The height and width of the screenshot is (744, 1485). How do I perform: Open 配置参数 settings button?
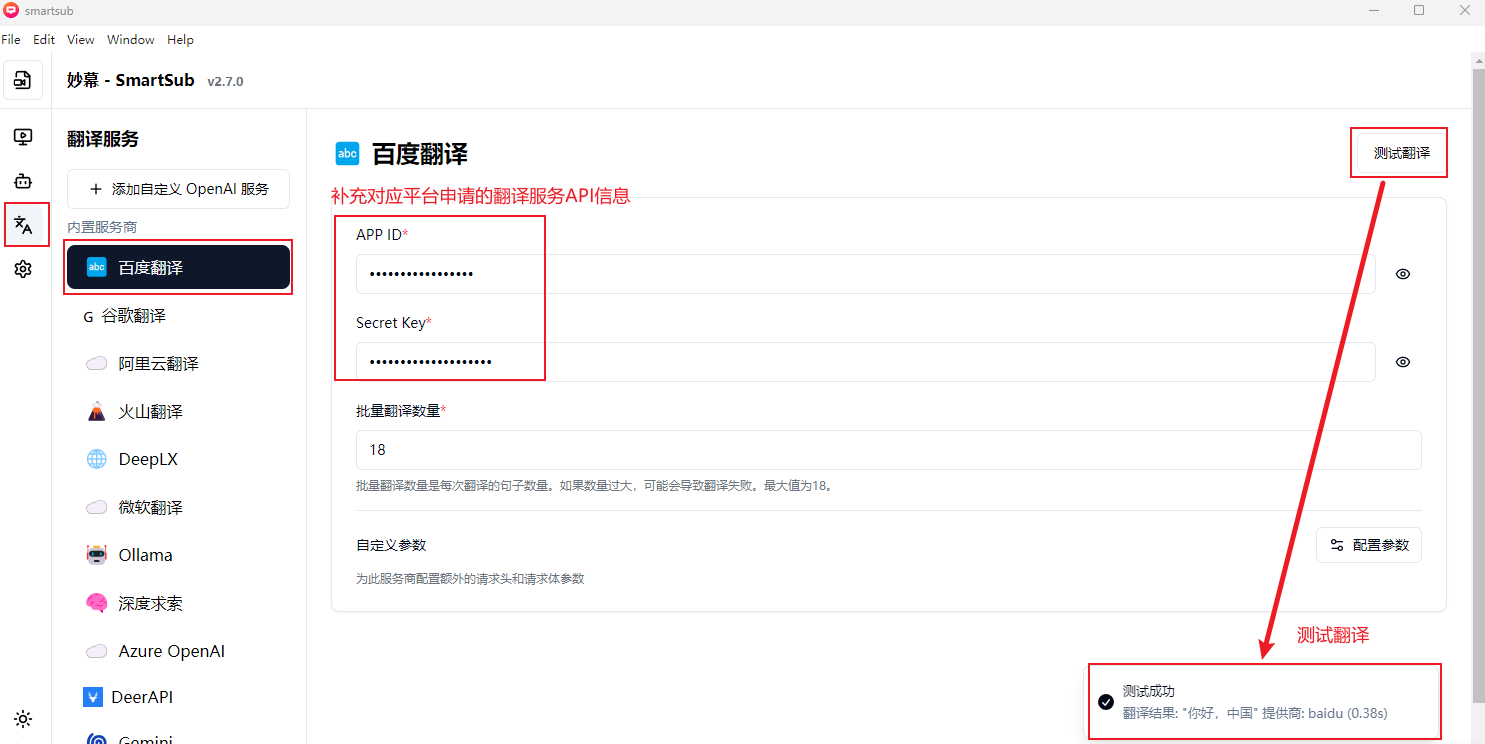point(1369,545)
